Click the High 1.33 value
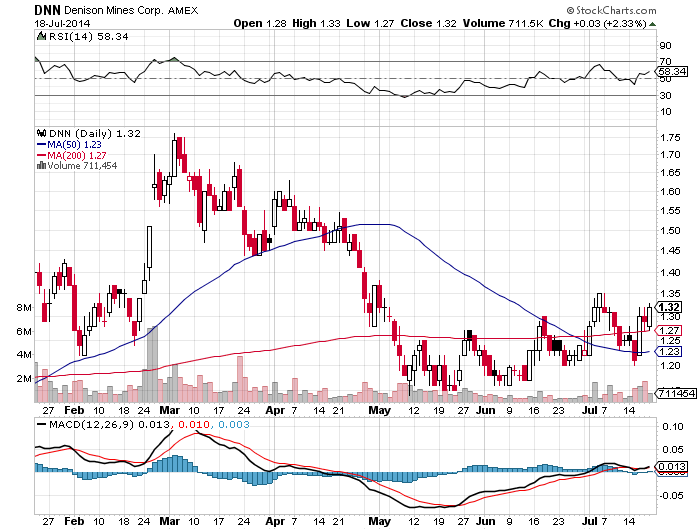The image size is (700, 530). tap(316, 23)
